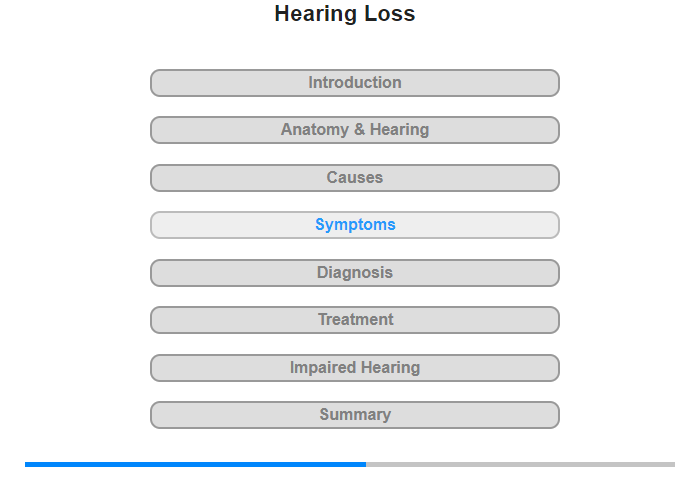The width and height of the screenshot is (700, 480).
Task: Click the gray unfilled portion of progress bar
Action: click(521, 464)
